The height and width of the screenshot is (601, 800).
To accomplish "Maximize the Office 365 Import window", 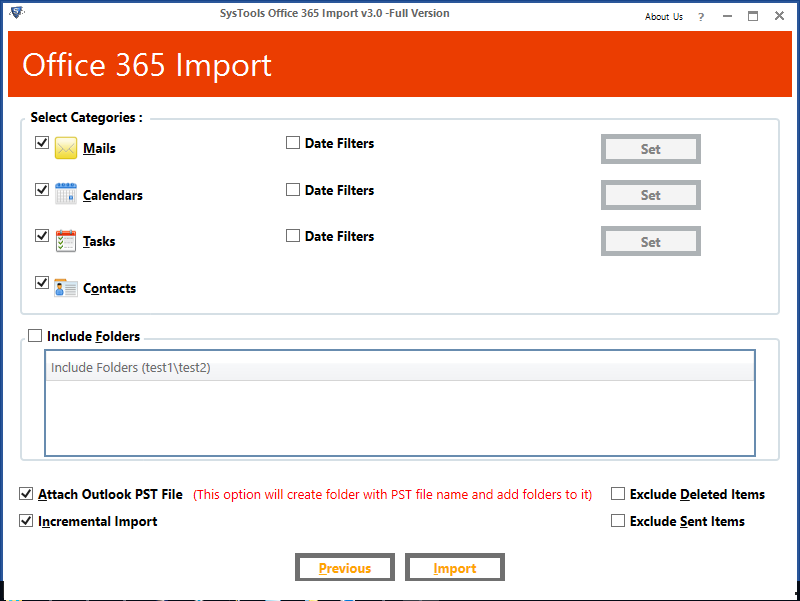I will click(x=753, y=16).
